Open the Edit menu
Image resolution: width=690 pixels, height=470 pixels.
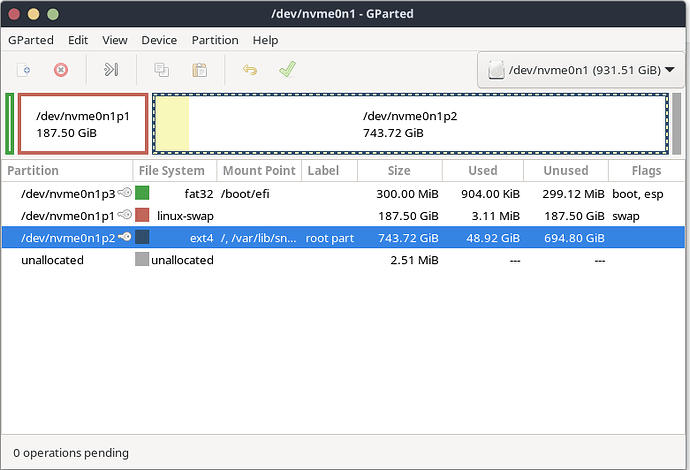pos(78,40)
